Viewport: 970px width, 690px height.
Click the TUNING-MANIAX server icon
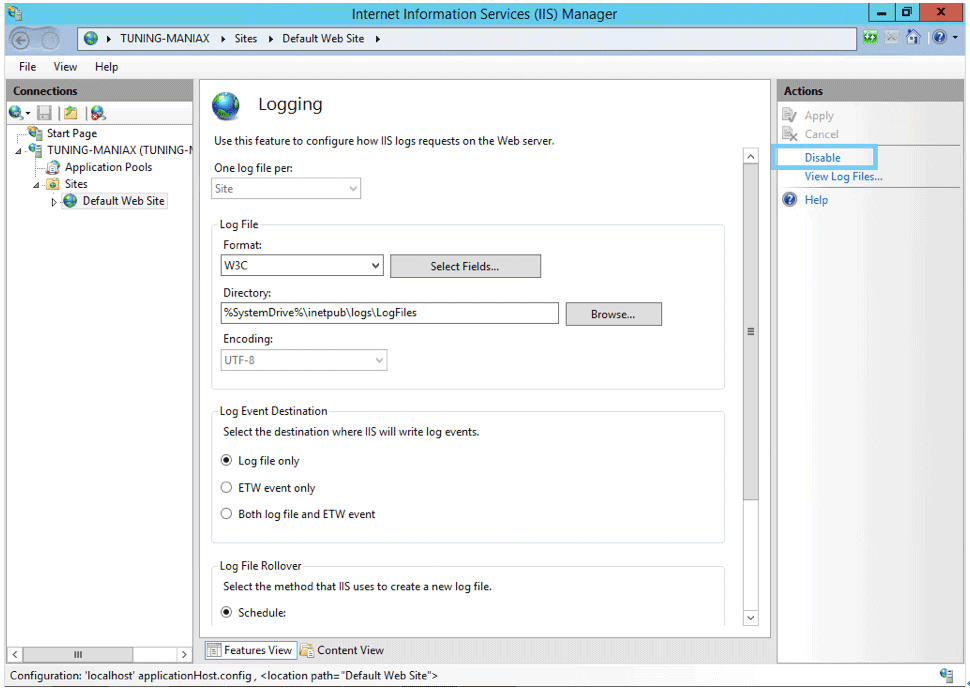point(35,150)
